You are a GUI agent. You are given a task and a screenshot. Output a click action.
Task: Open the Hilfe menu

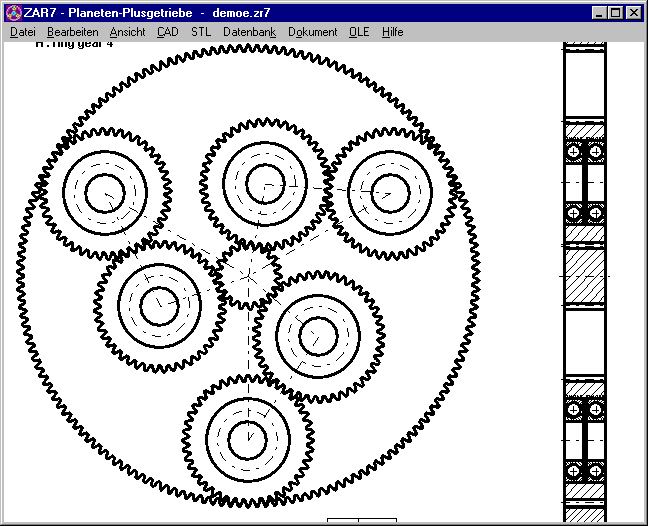click(x=392, y=32)
